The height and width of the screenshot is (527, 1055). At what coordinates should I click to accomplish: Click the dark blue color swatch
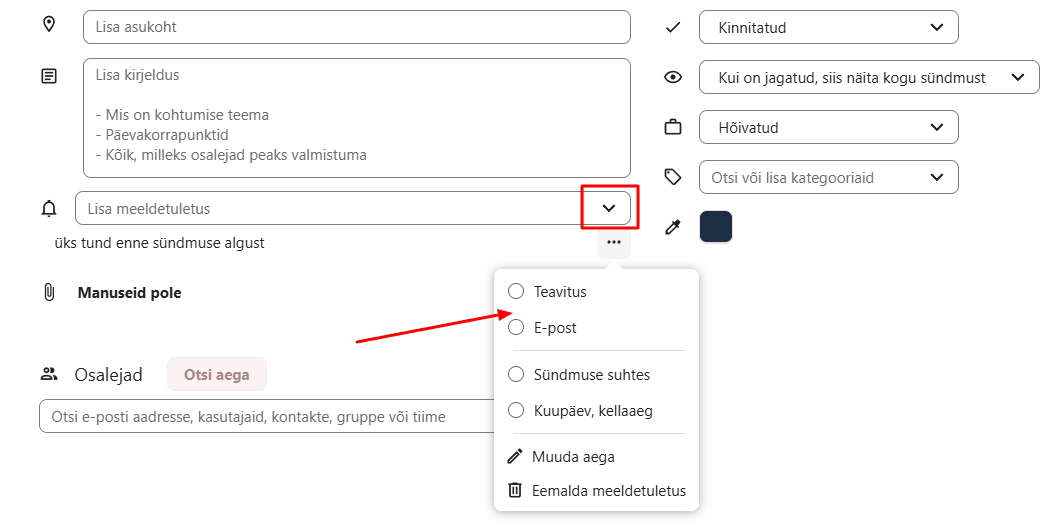(x=716, y=227)
